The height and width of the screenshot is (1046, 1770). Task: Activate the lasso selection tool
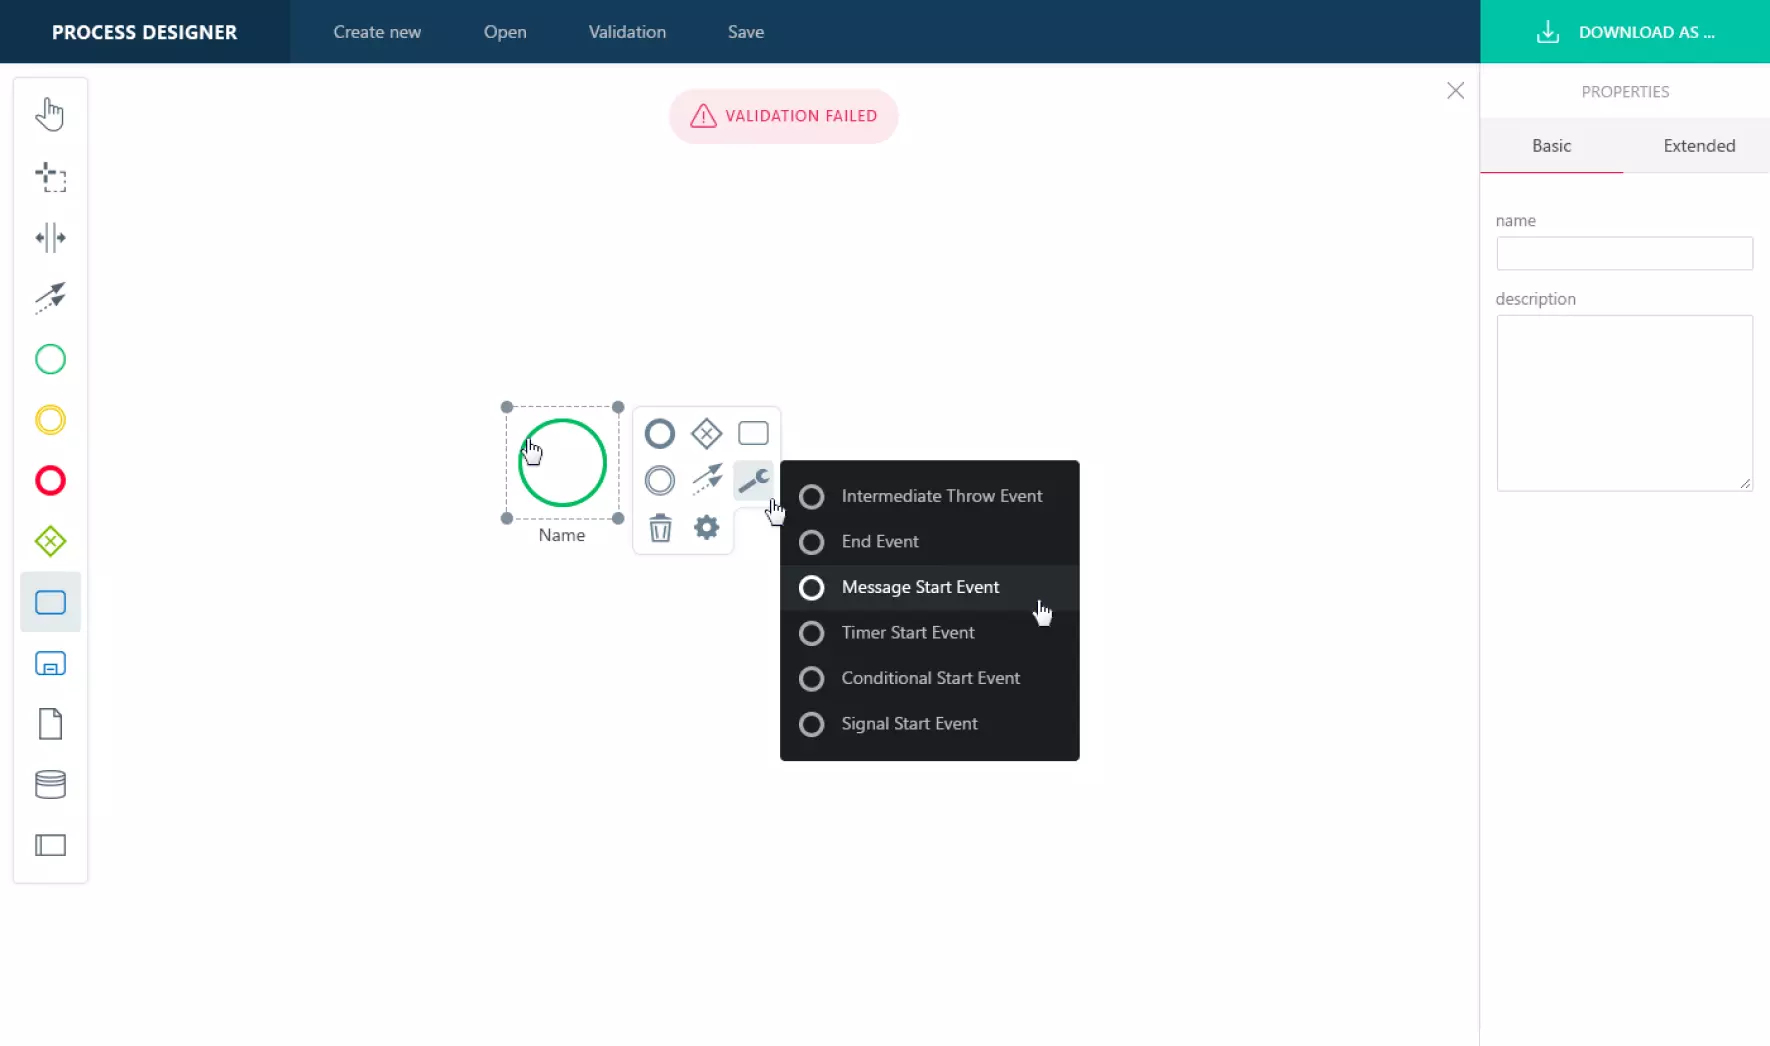click(50, 177)
